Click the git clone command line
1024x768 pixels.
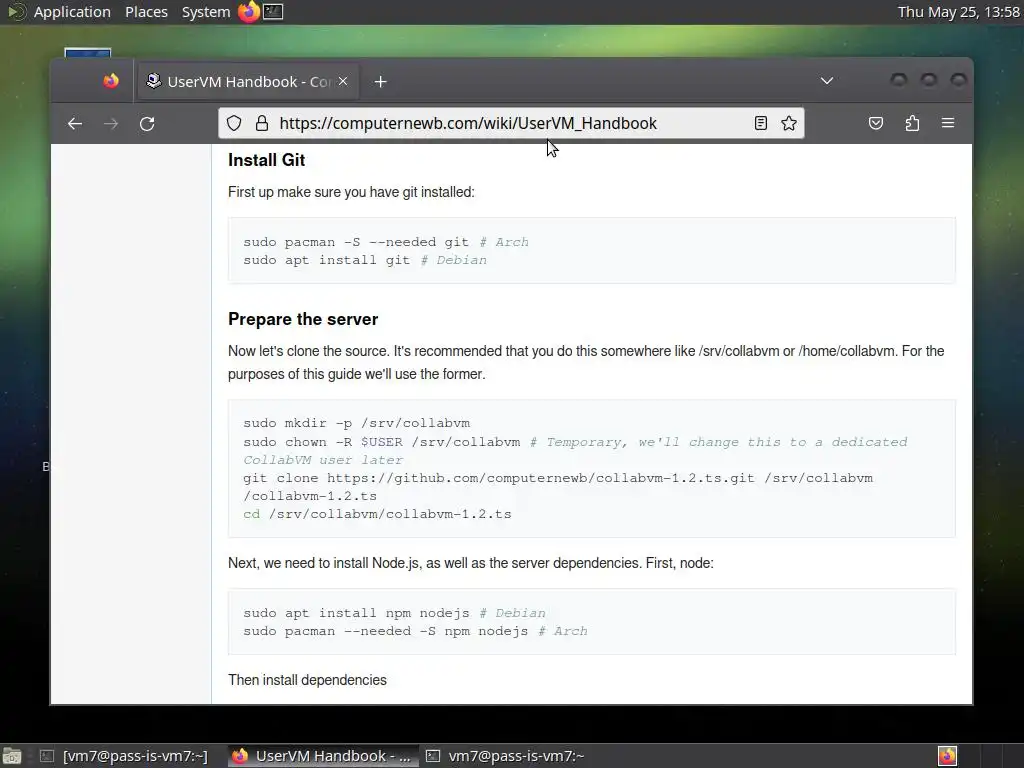point(558,487)
